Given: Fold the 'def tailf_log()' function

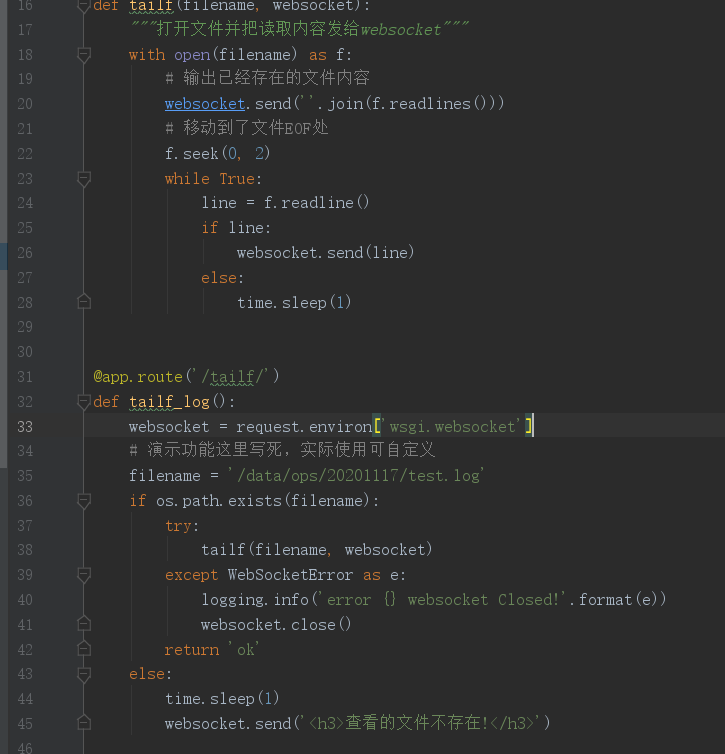Looking at the screenshot, I should pos(84,402).
